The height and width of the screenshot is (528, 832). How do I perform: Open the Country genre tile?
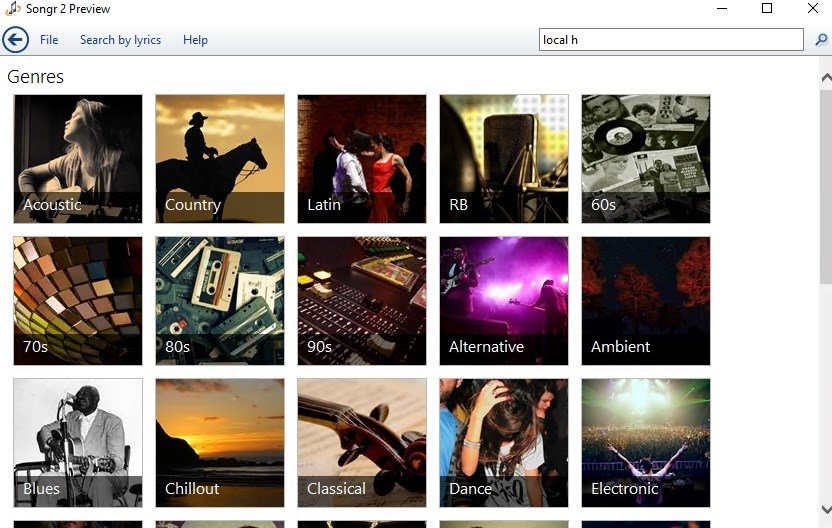(220, 159)
